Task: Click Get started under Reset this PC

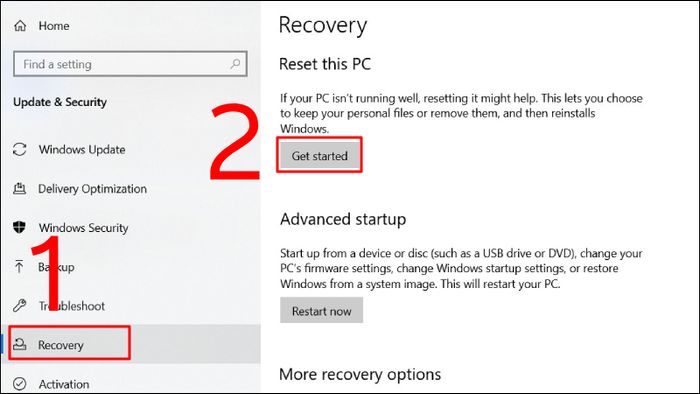Action: pos(319,155)
